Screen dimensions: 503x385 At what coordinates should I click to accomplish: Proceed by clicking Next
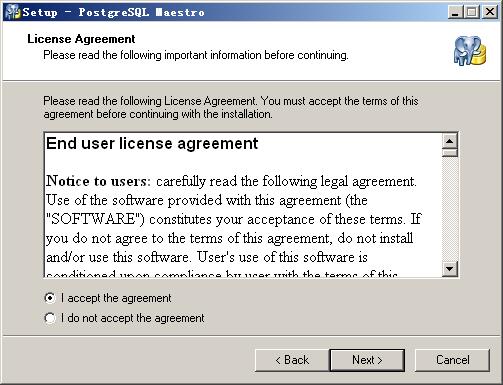(367, 360)
